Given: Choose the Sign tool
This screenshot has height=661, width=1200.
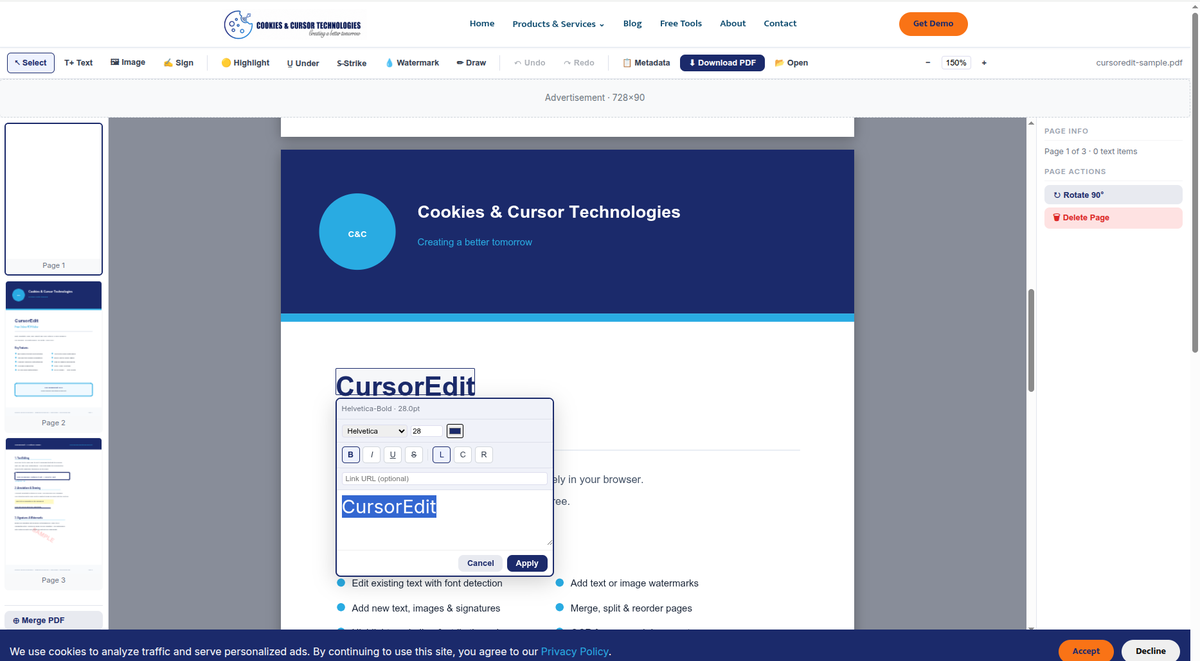Looking at the screenshot, I should click(179, 63).
